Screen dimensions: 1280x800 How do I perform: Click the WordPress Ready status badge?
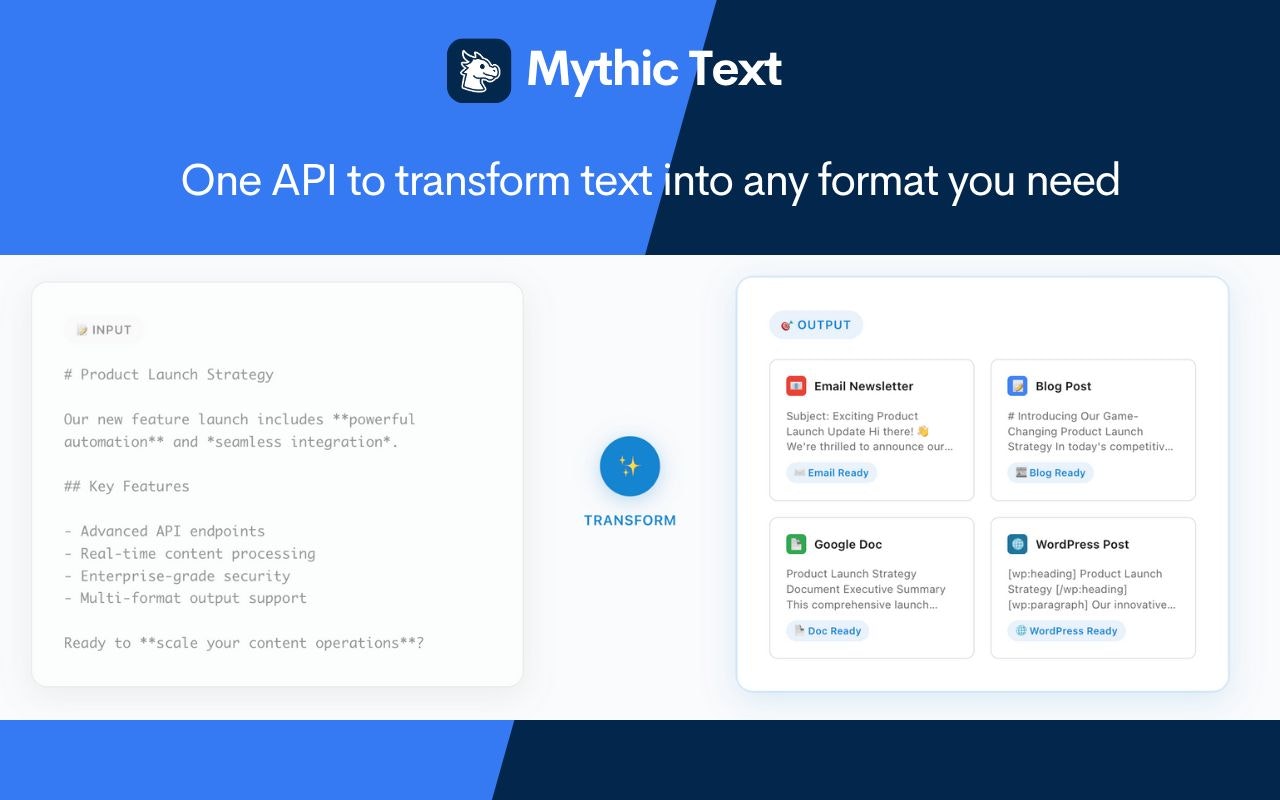(x=1066, y=631)
